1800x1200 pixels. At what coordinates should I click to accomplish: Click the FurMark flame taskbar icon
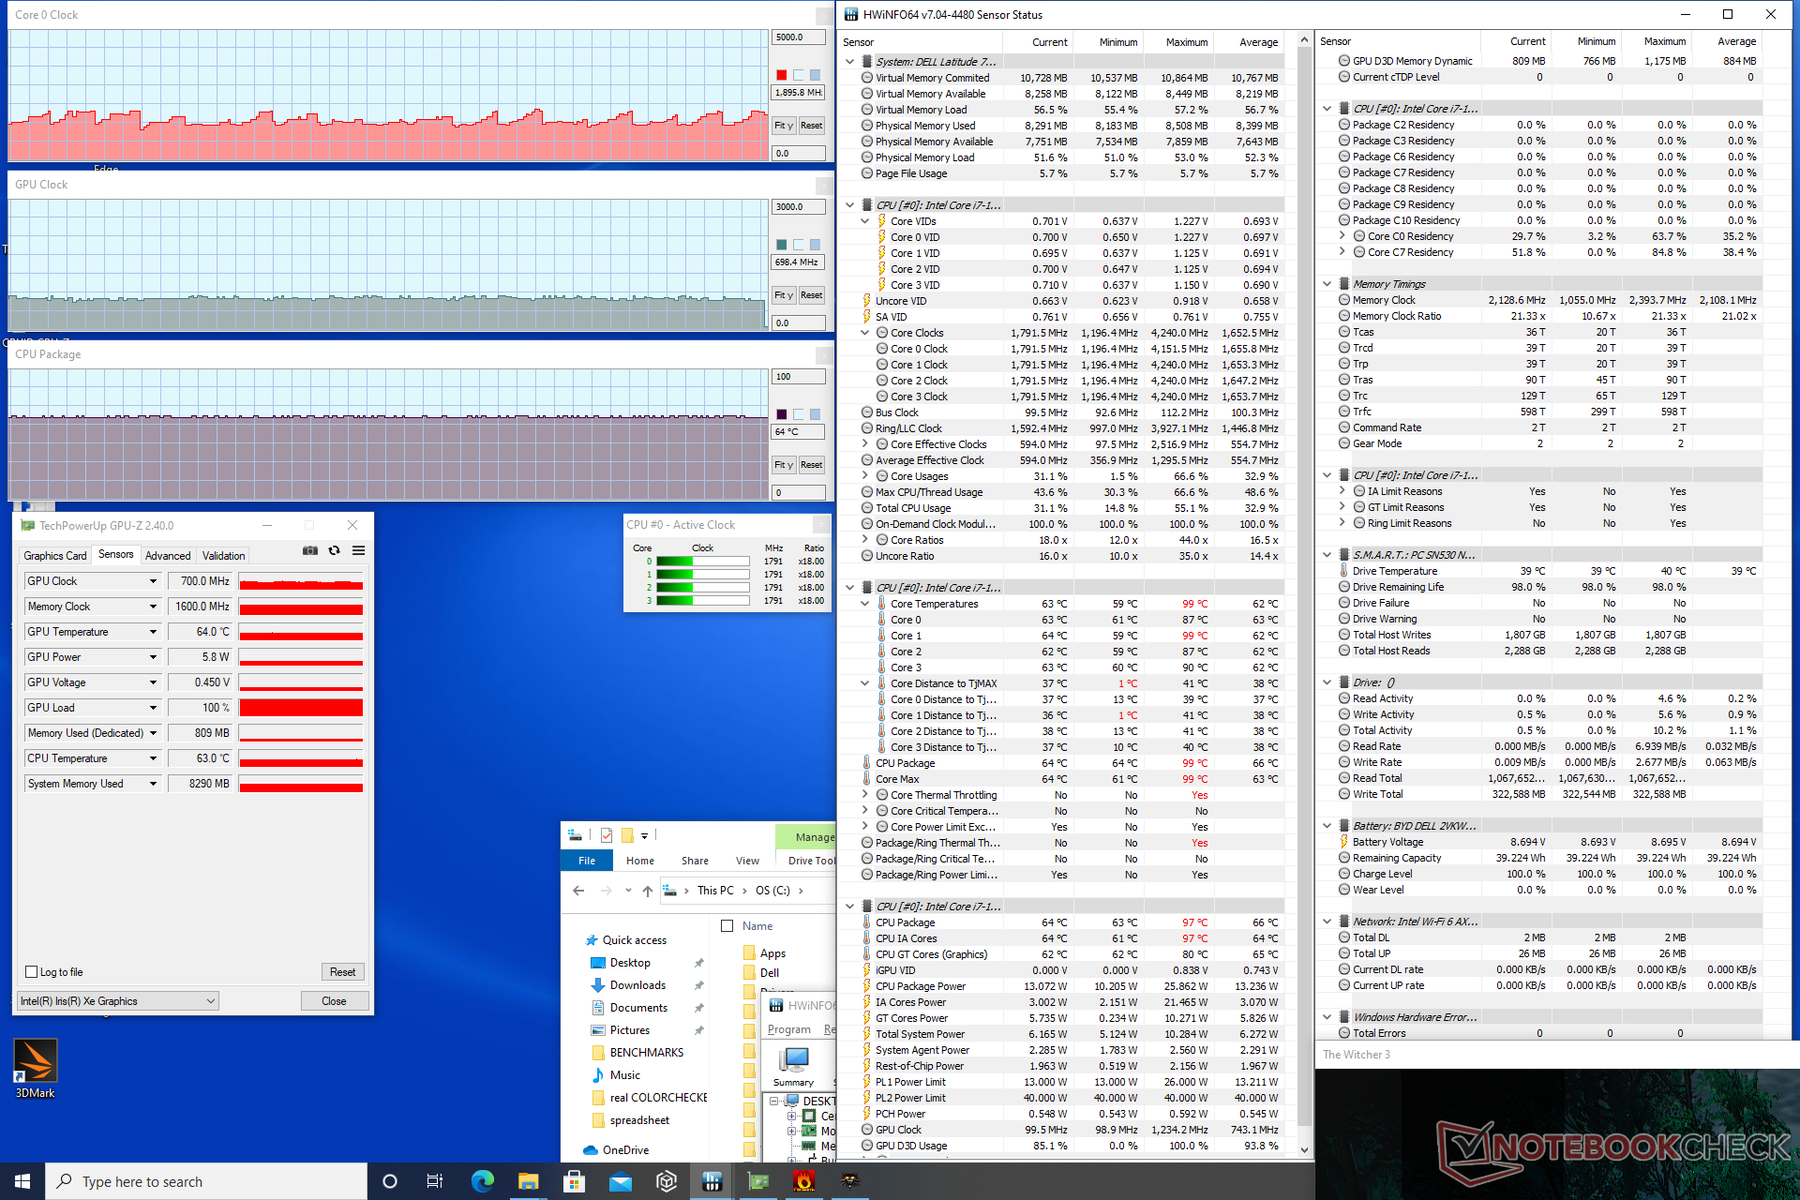[x=804, y=1181]
